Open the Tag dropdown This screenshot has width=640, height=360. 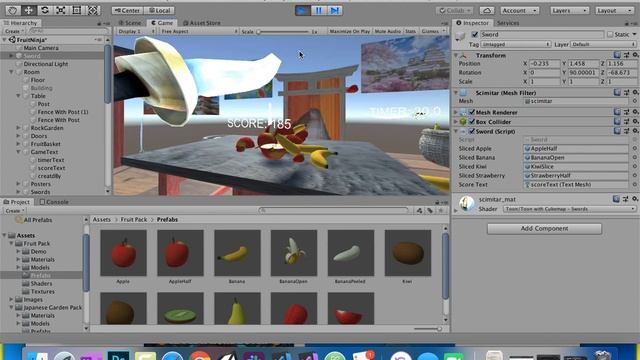pyautogui.click(x=515, y=44)
